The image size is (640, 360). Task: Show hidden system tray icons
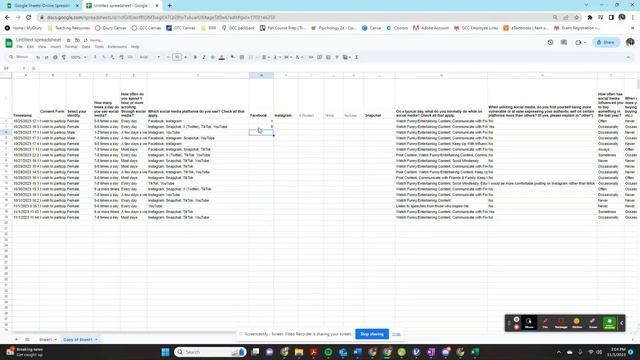coord(559,352)
